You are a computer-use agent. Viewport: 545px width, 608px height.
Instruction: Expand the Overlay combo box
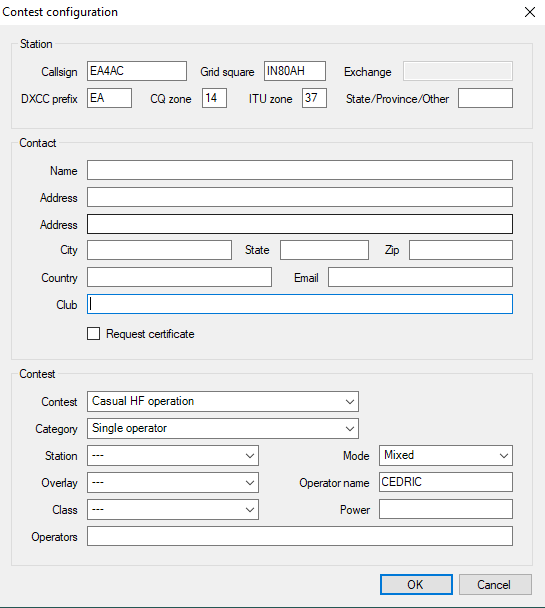click(173, 482)
